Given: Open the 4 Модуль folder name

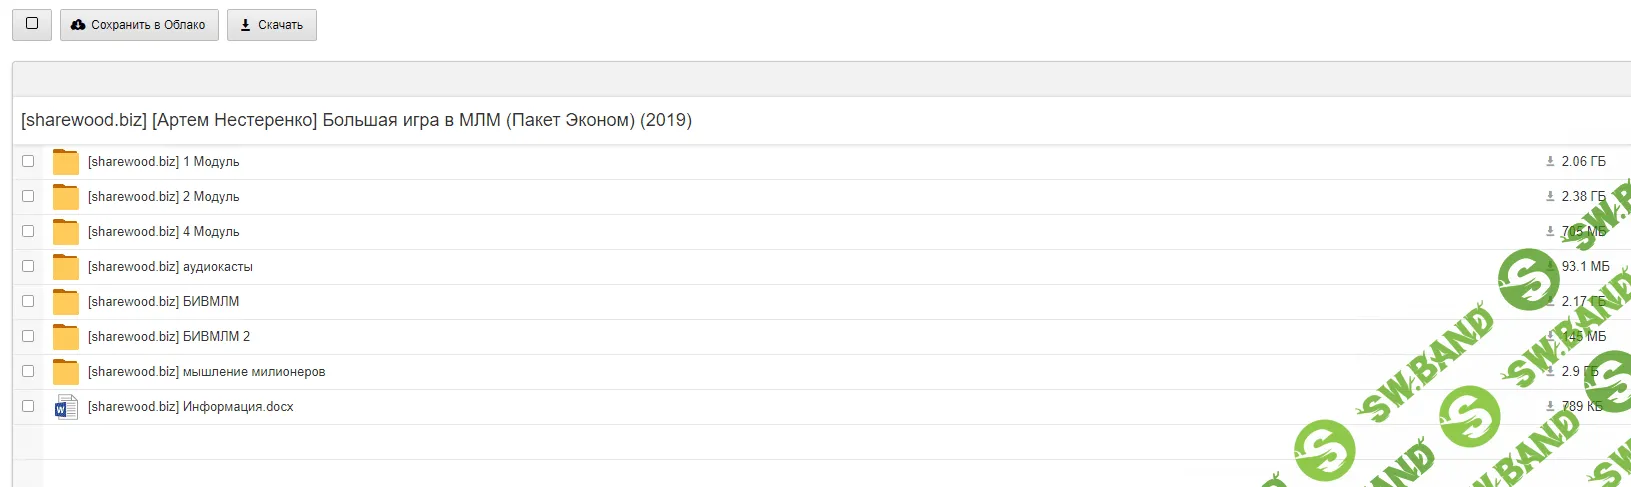Looking at the screenshot, I should pos(163,232).
